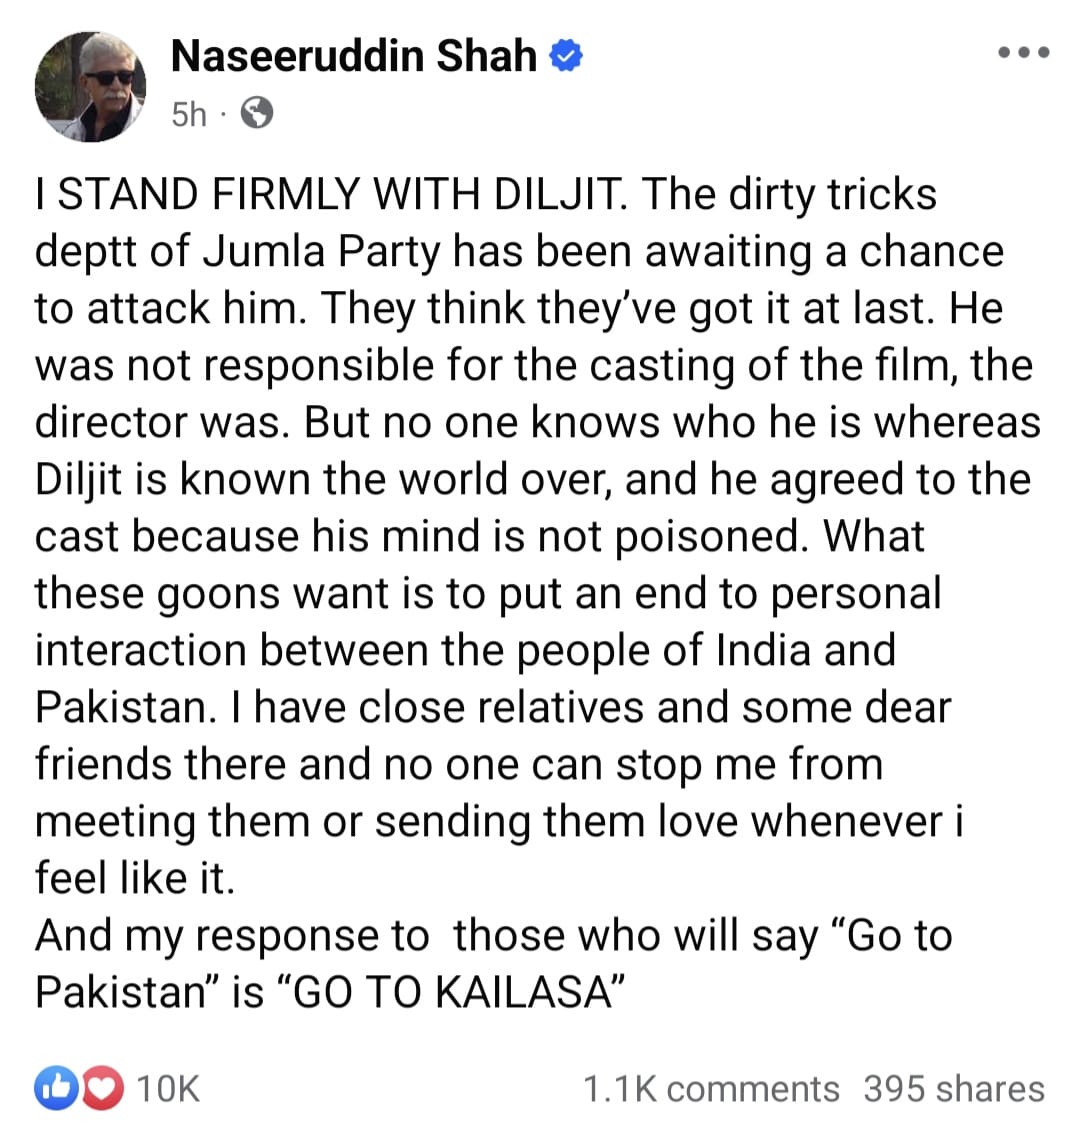The image size is (1080, 1139).
Task: Click the blue Like reaction icon
Action: 55,1088
